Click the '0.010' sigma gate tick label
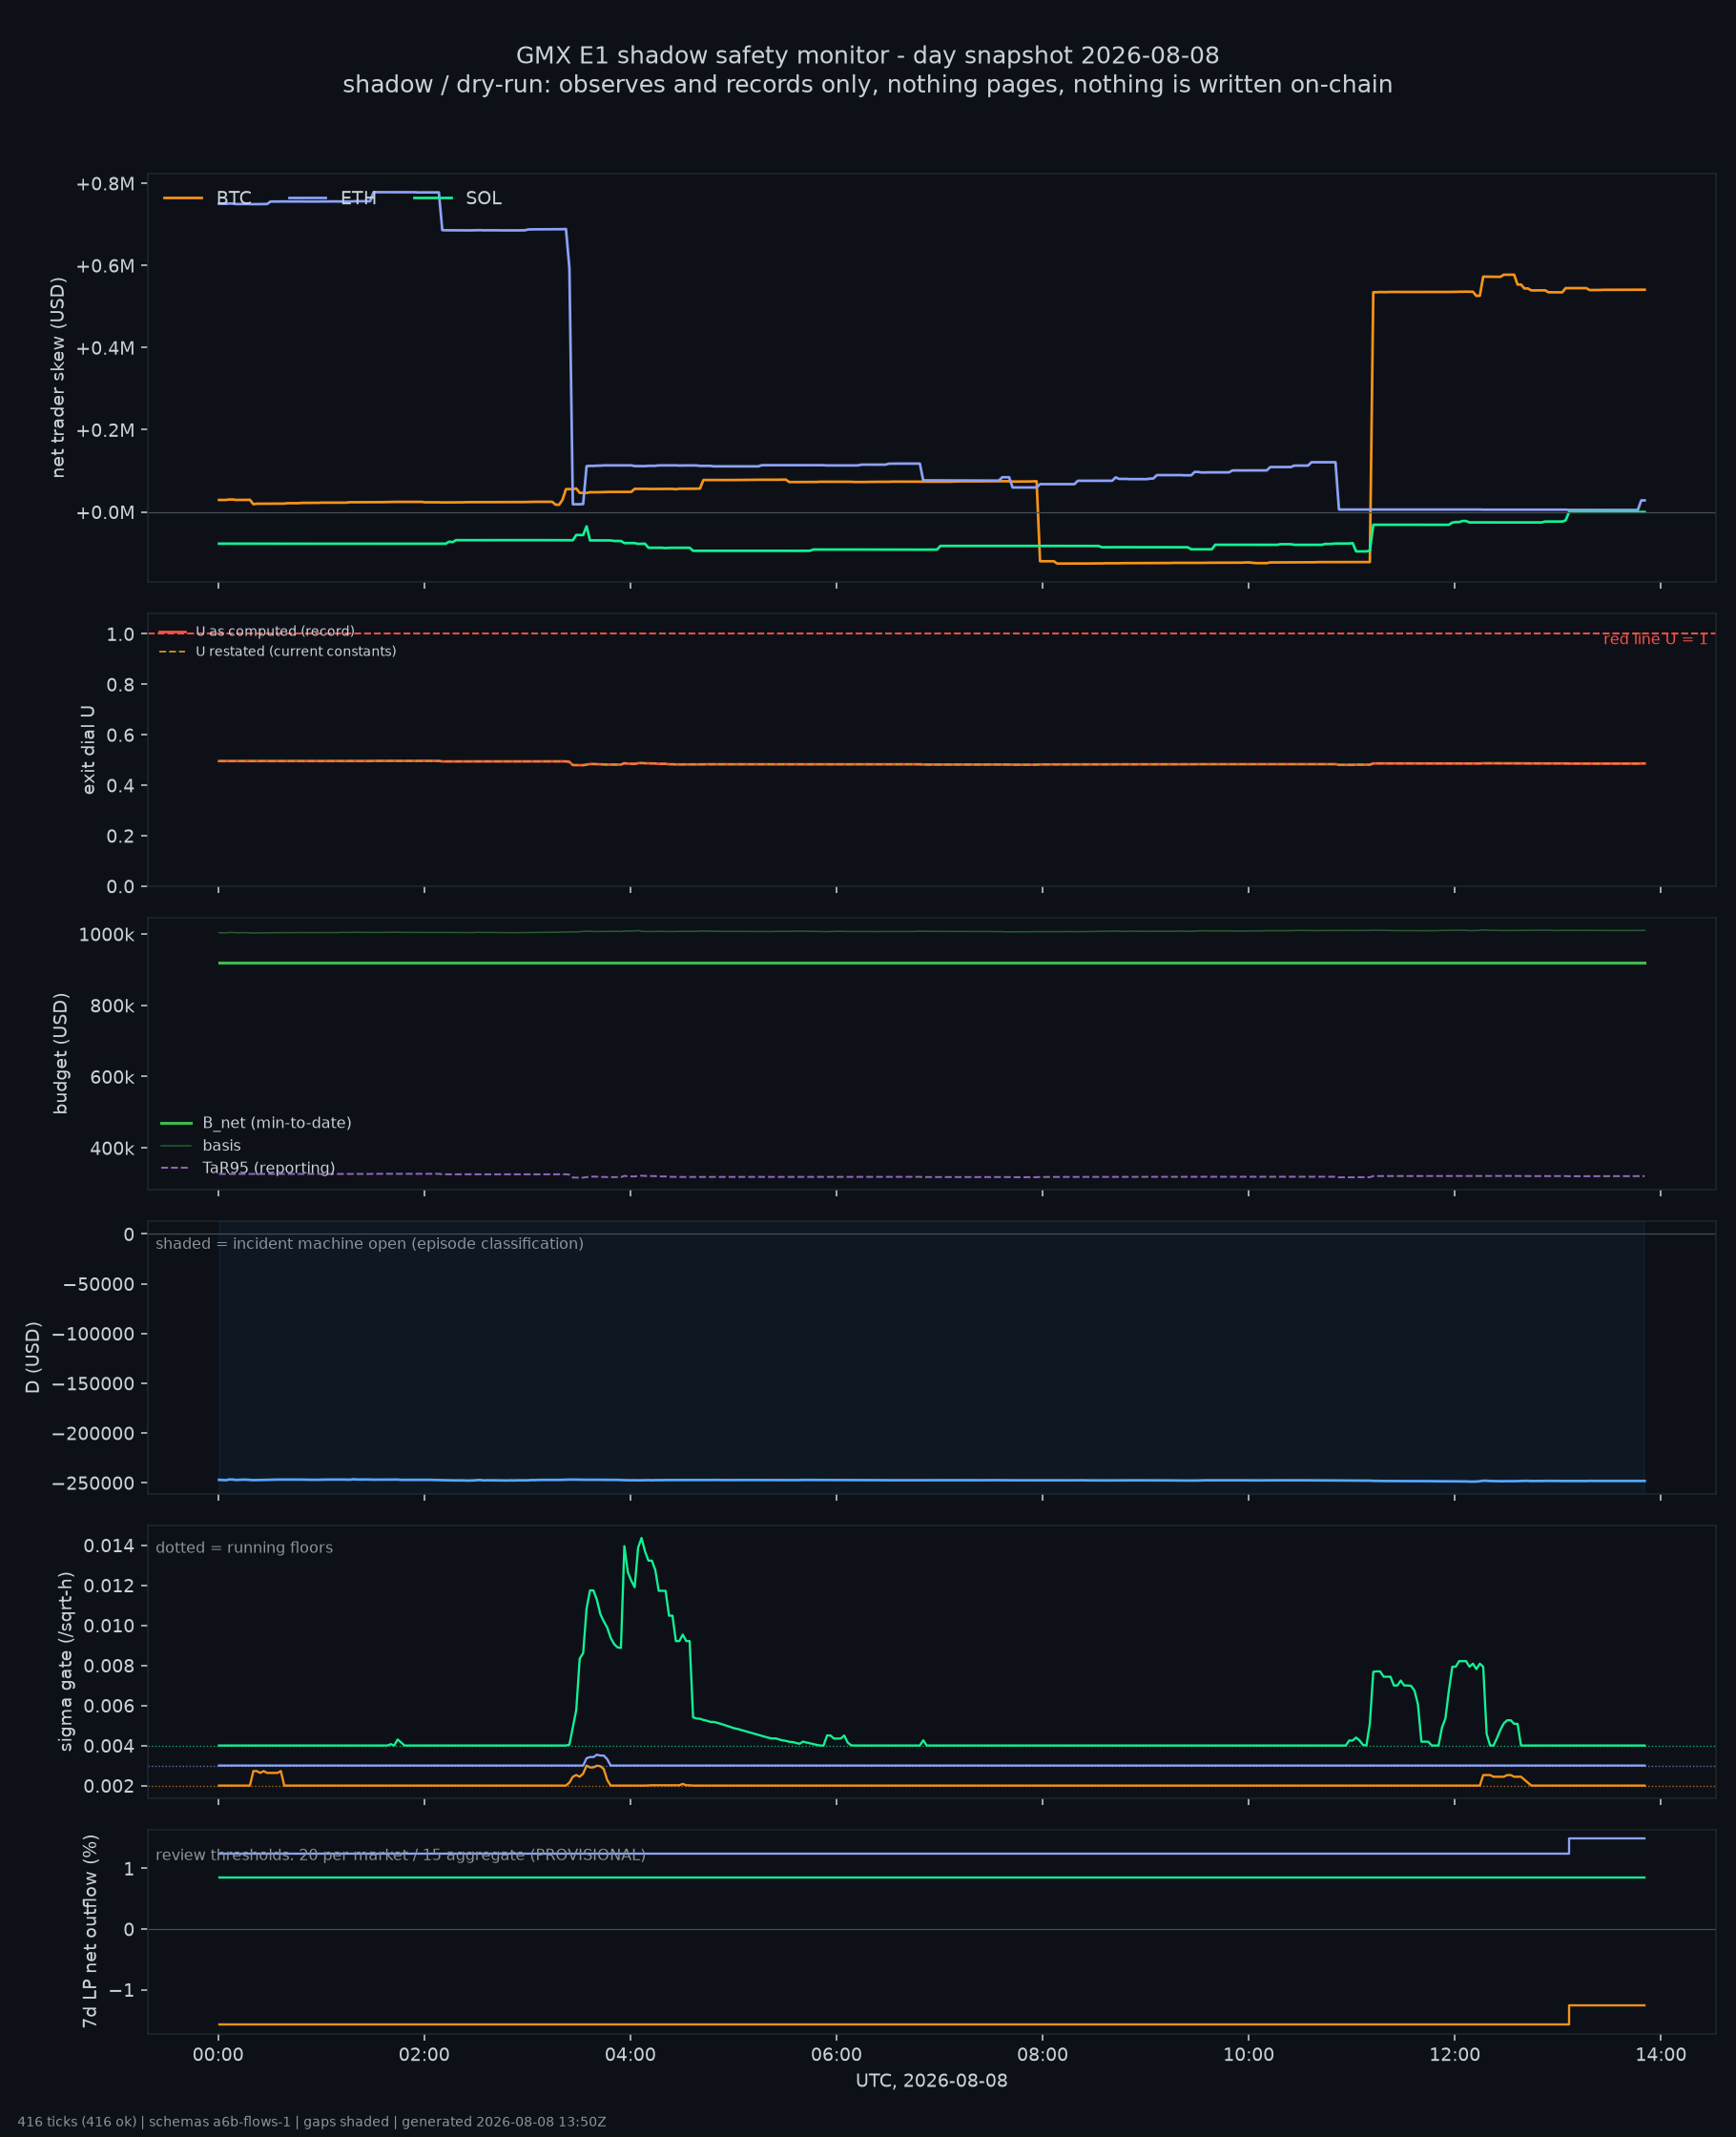 coord(109,1626)
